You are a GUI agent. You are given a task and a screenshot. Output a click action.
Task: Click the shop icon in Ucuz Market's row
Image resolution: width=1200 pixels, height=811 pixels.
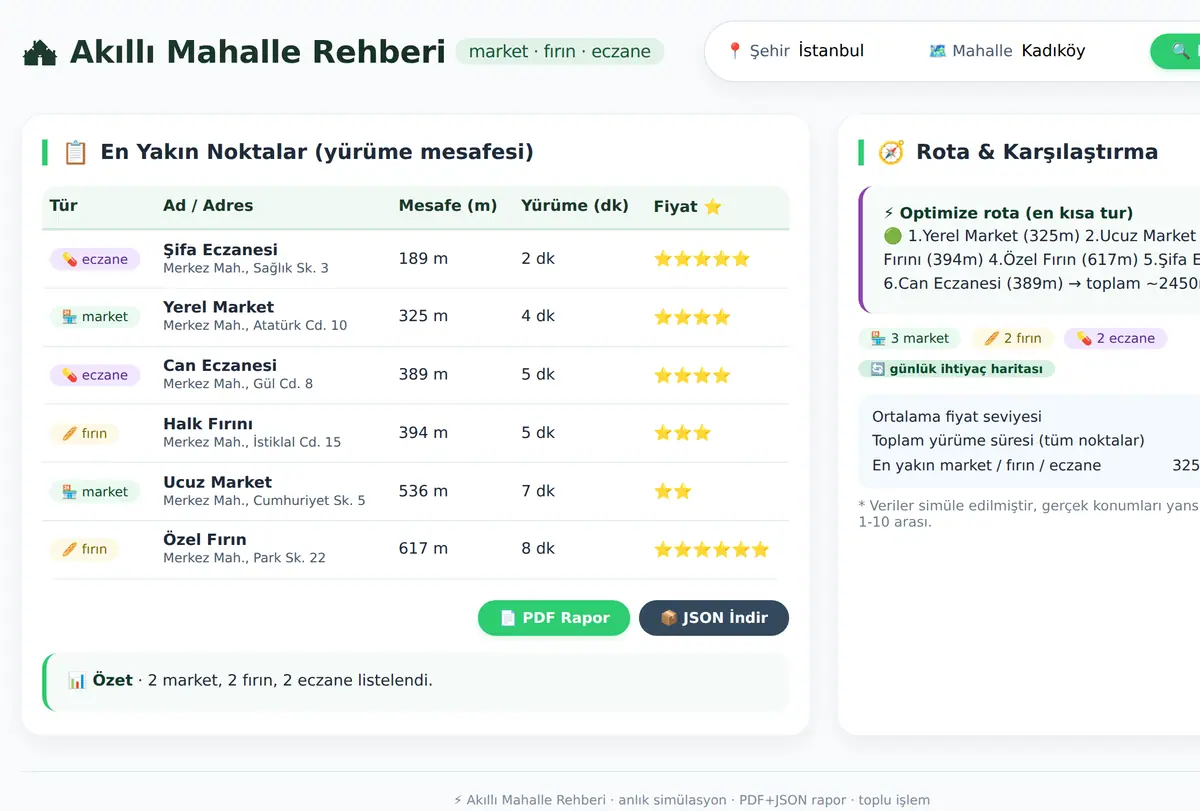point(69,492)
